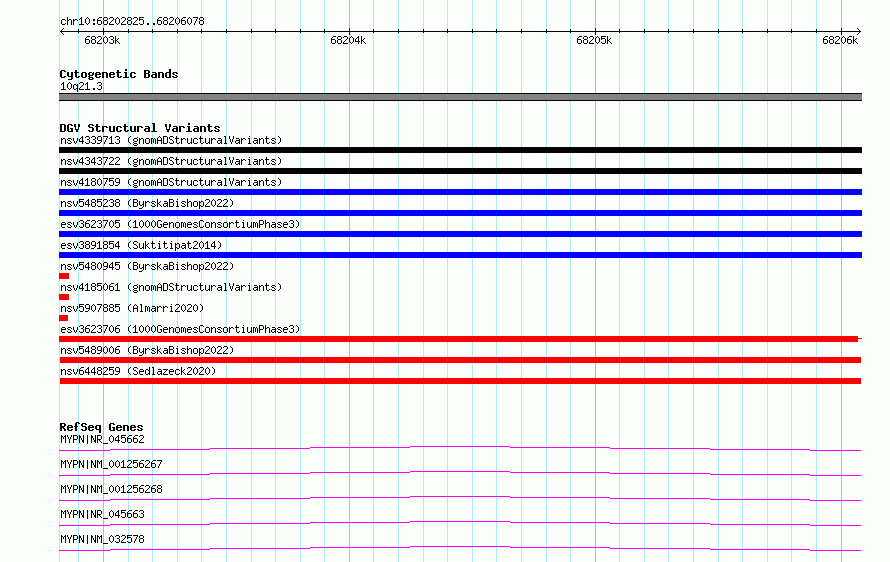890x562 pixels.
Task: Open the nsv5907885 Almarri2020 label
Action: [132, 308]
